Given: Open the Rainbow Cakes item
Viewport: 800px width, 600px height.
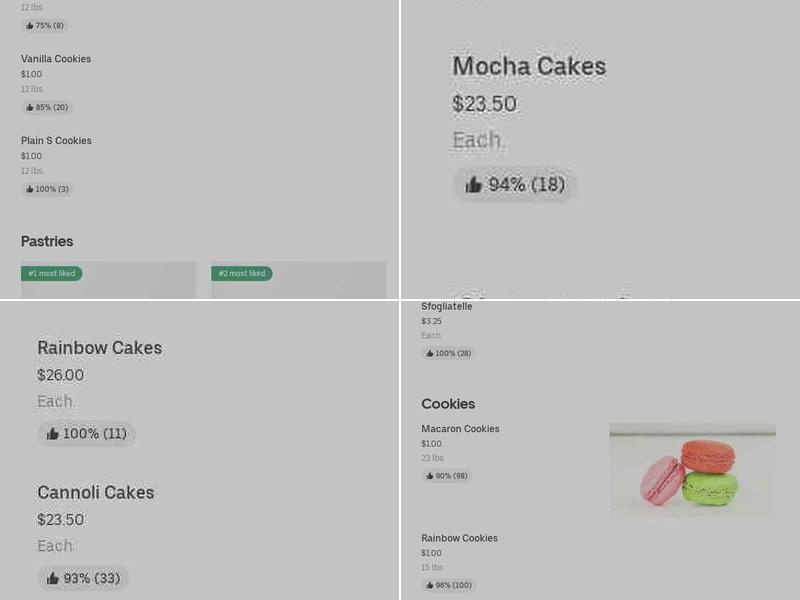Looking at the screenshot, I should [99, 348].
